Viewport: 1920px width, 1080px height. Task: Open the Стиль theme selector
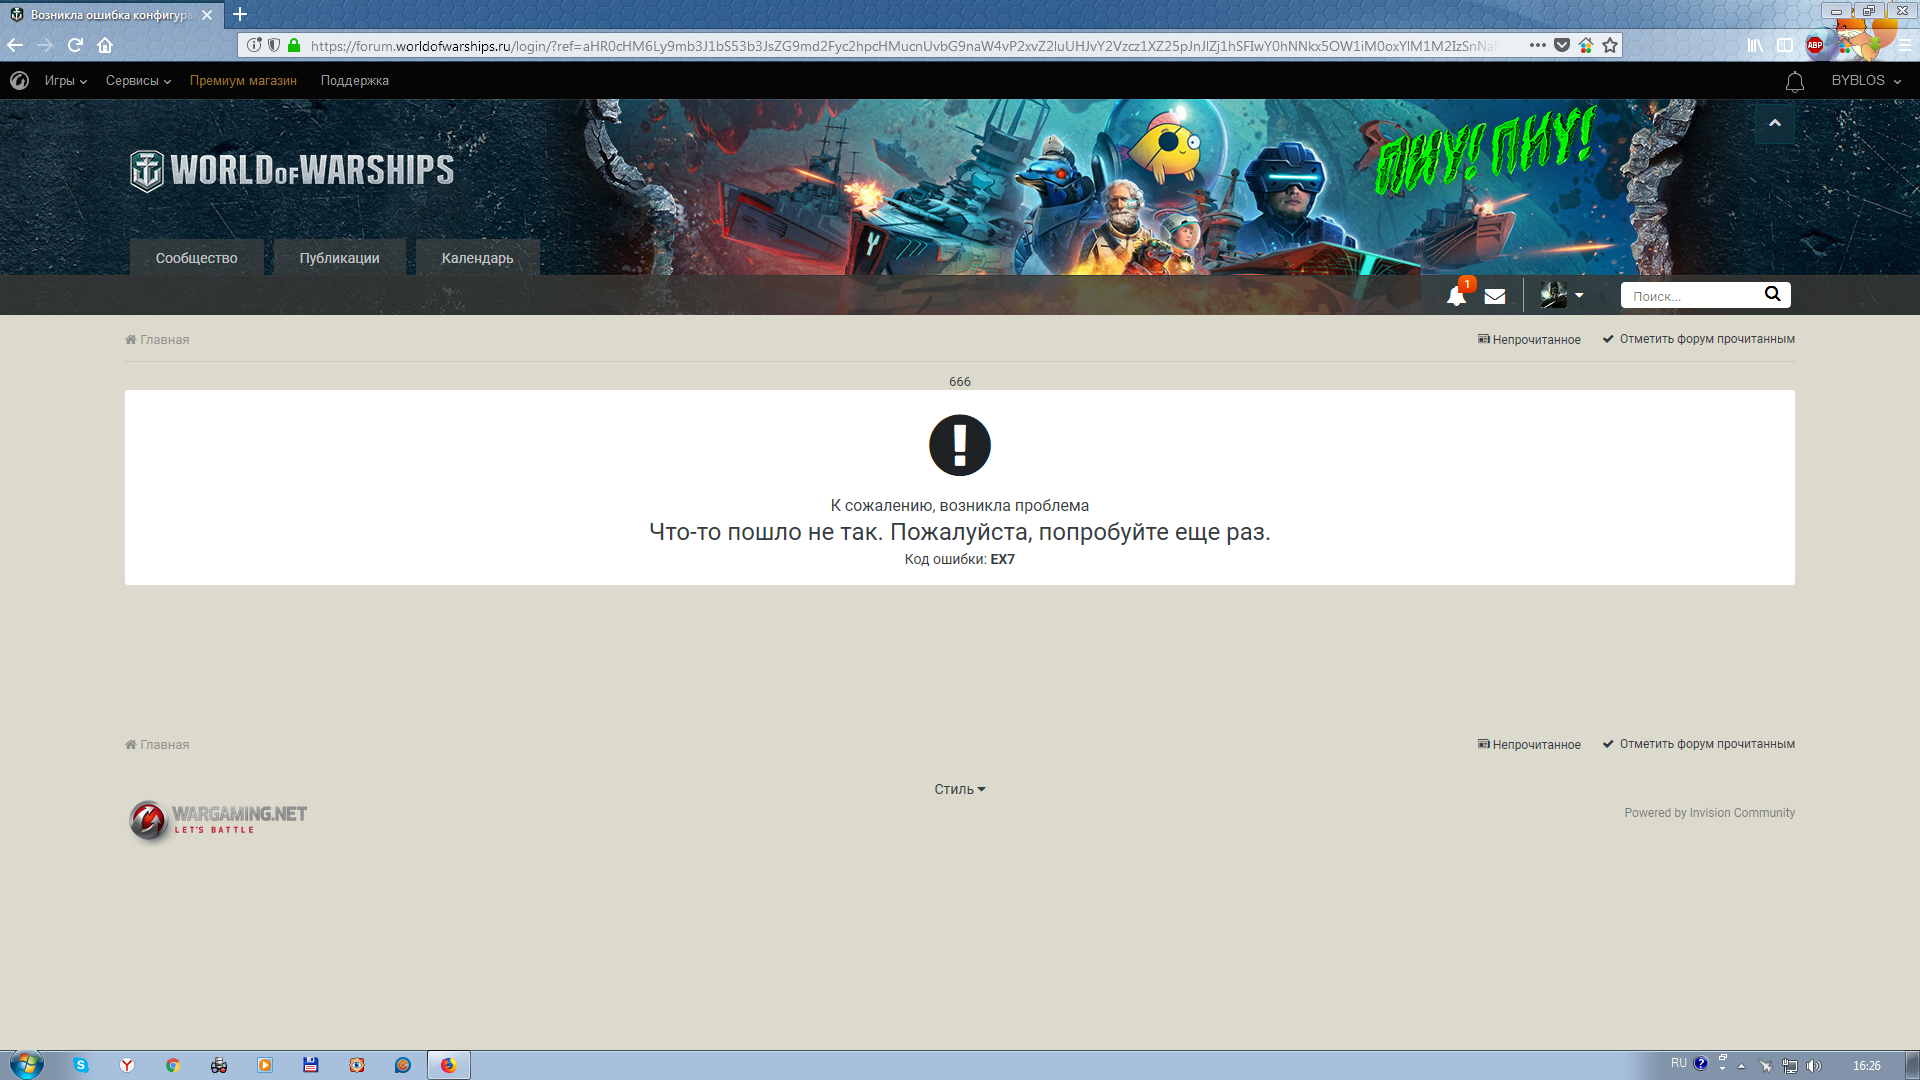[960, 789]
